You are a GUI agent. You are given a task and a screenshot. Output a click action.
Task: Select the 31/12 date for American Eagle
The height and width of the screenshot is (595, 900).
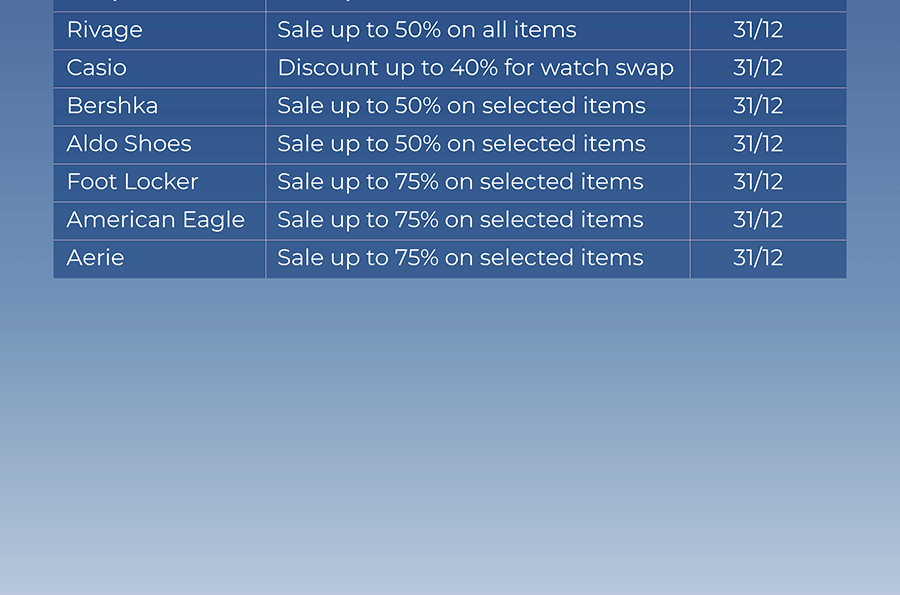(x=758, y=220)
